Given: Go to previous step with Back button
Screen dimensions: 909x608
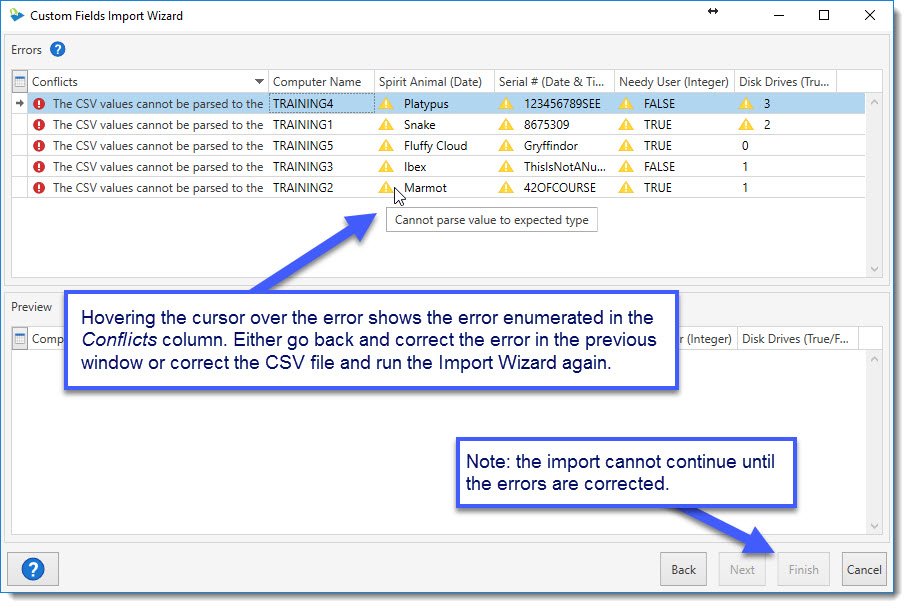Looking at the screenshot, I should [x=683, y=570].
